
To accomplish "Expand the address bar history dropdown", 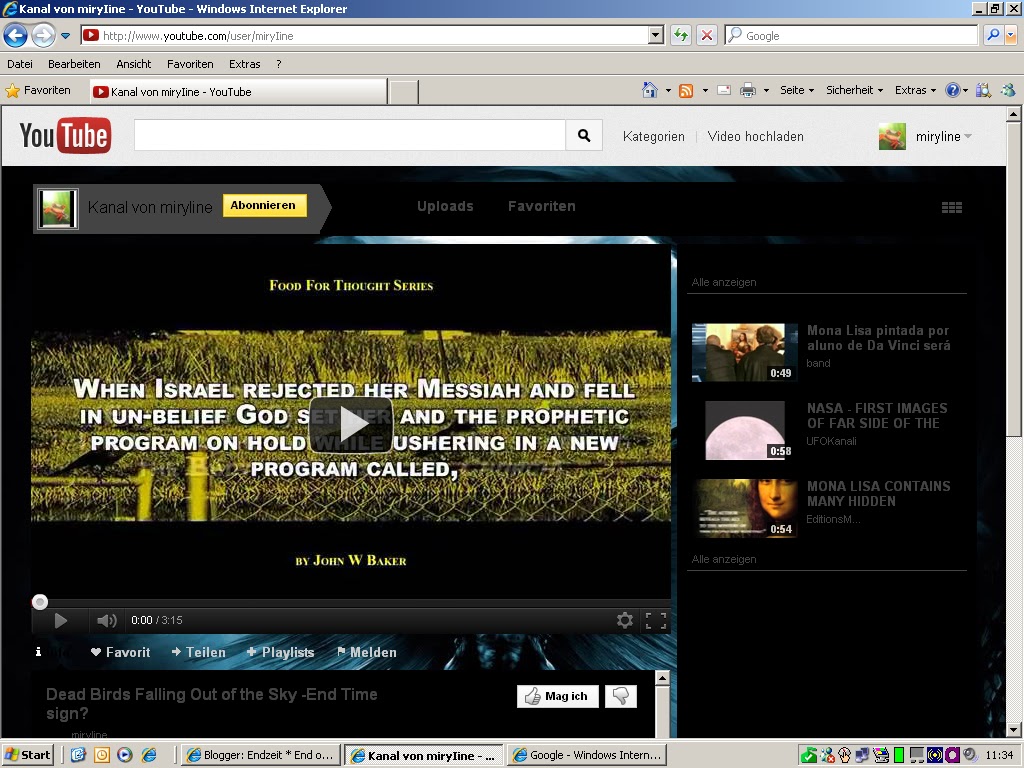I will (656, 35).
